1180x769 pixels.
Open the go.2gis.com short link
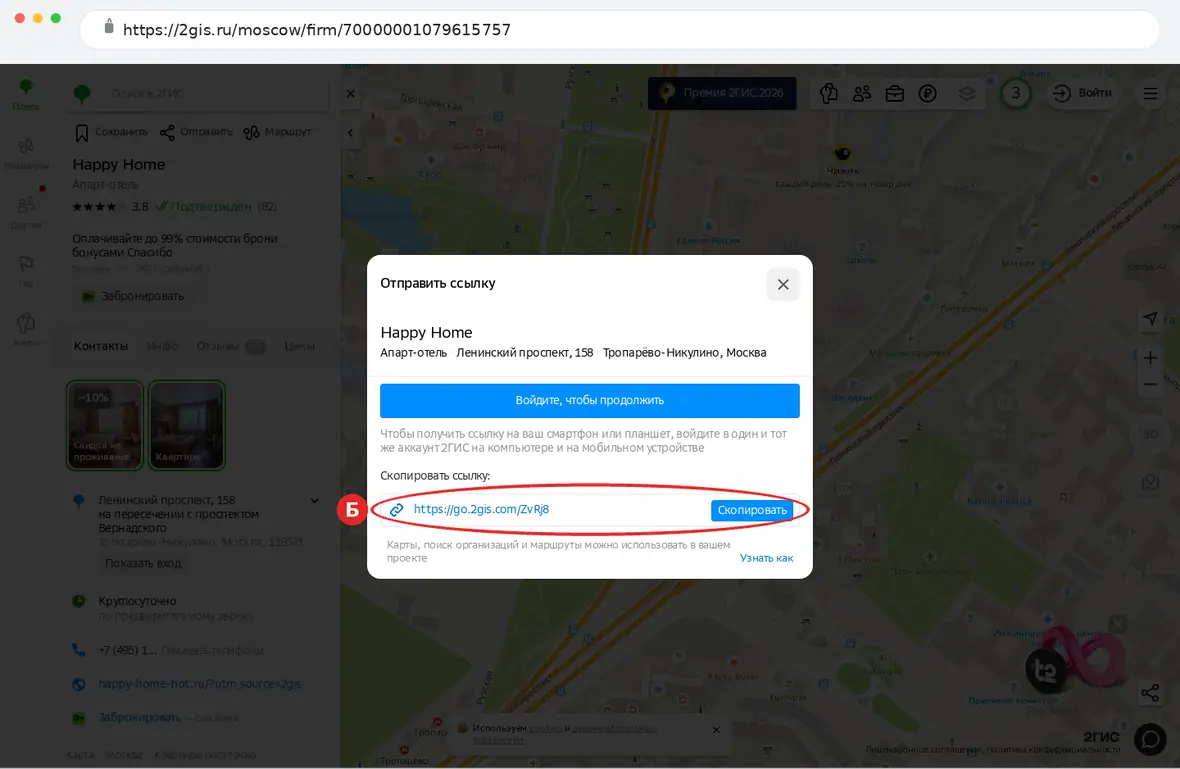(x=481, y=509)
